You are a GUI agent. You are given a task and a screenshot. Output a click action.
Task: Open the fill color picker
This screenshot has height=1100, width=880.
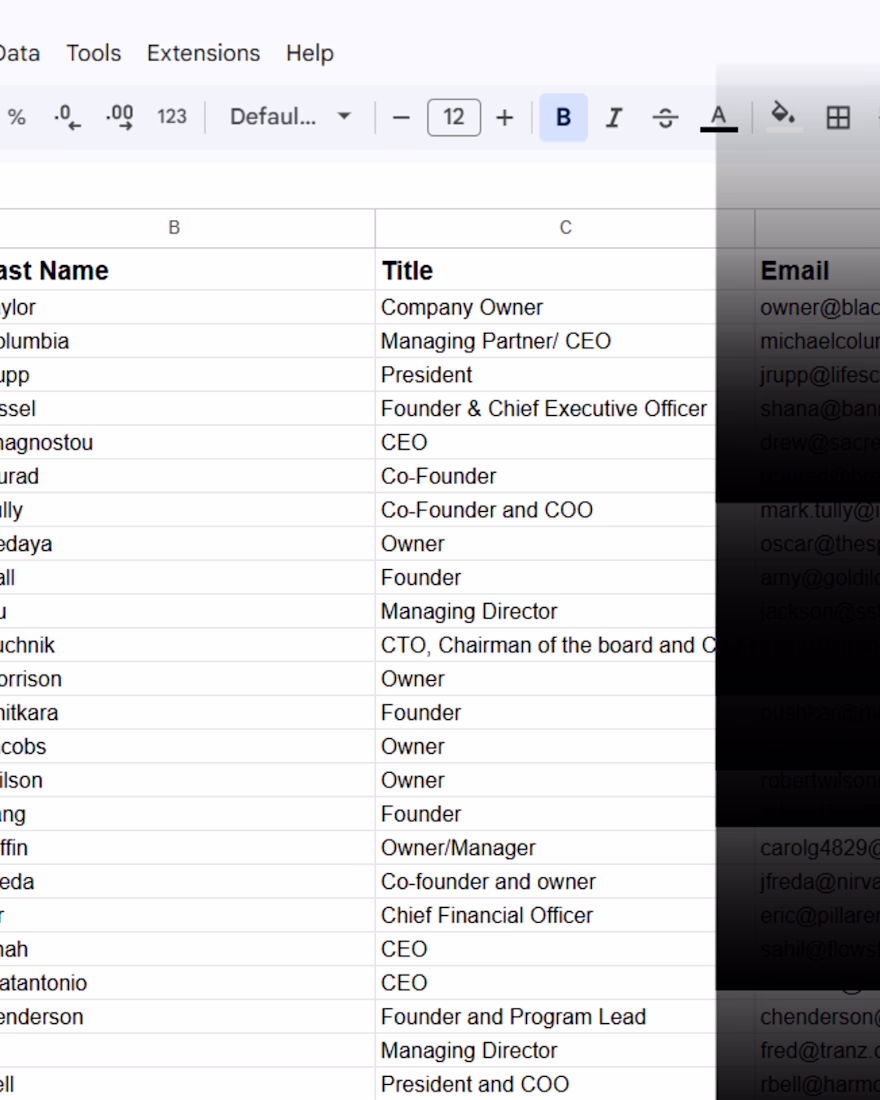(783, 117)
